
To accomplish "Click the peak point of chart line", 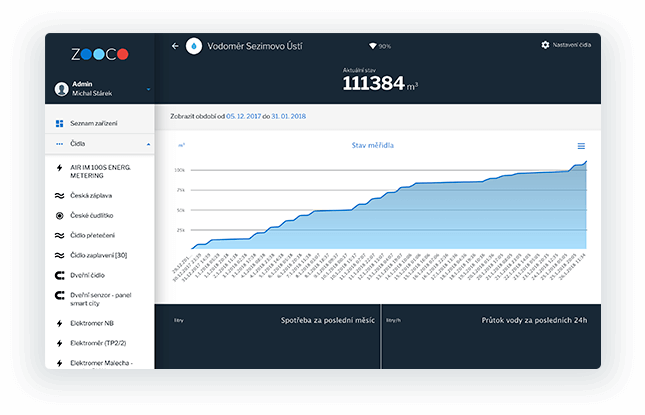I will pos(586,162).
